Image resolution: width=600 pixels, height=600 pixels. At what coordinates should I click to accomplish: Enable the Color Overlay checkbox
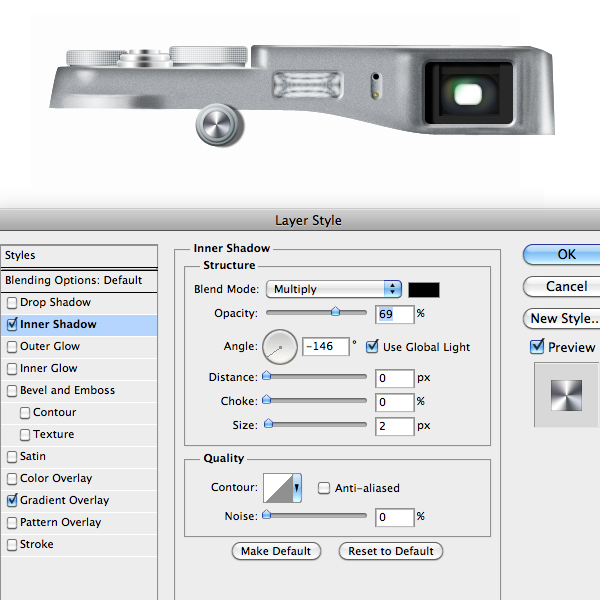[x=12, y=479]
